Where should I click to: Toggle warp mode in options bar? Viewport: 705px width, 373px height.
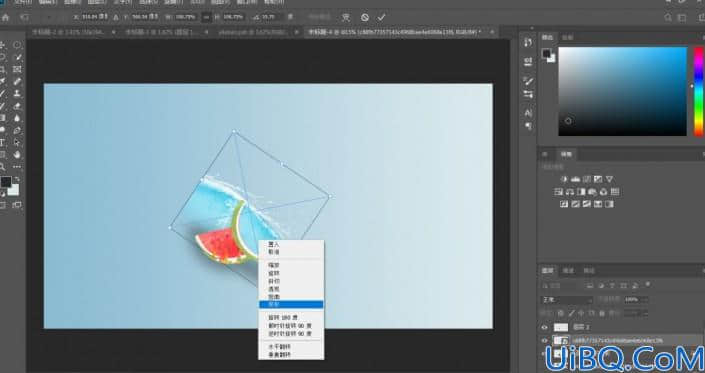coord(345,18)
